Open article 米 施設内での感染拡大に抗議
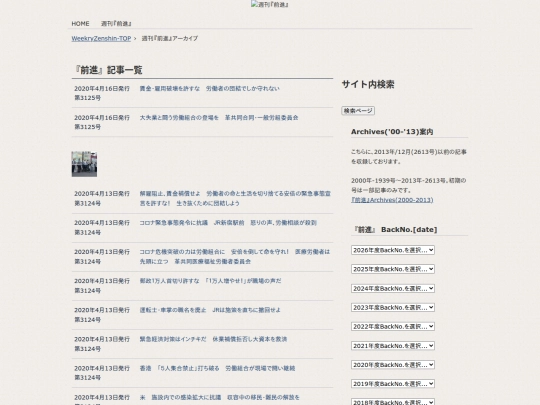This screenshot has width=540, height=405. (x=219, y=397)
